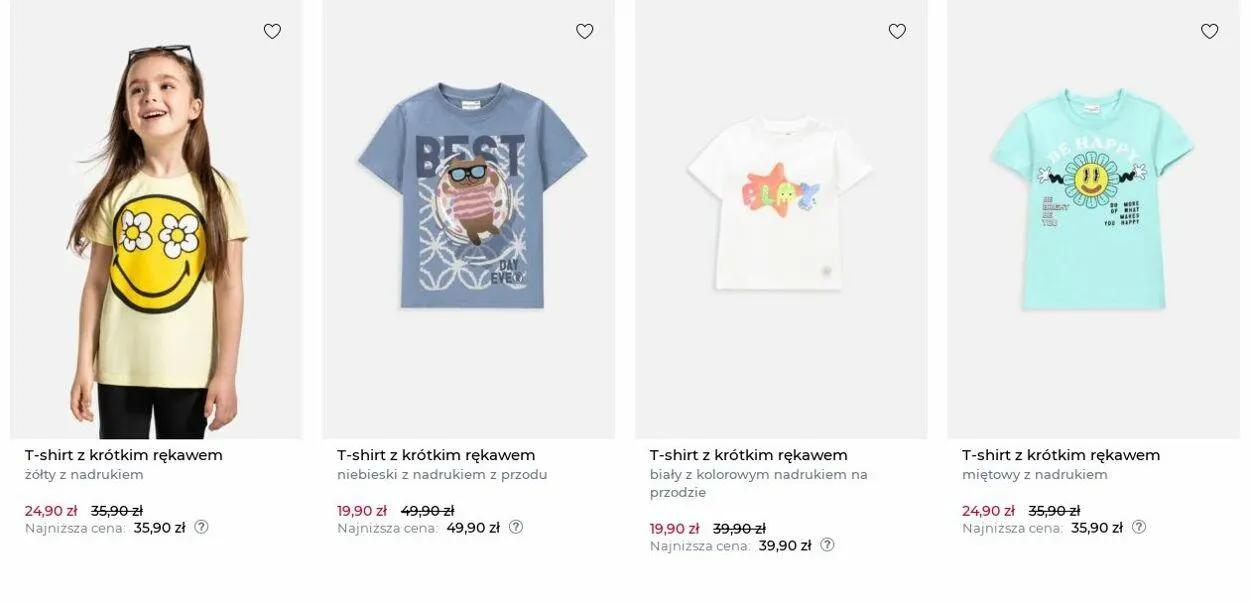The image size is (1250, 604).
Task: Click 'niebieski z nadrukiem z przodu' description
Action: pos(442,475)
